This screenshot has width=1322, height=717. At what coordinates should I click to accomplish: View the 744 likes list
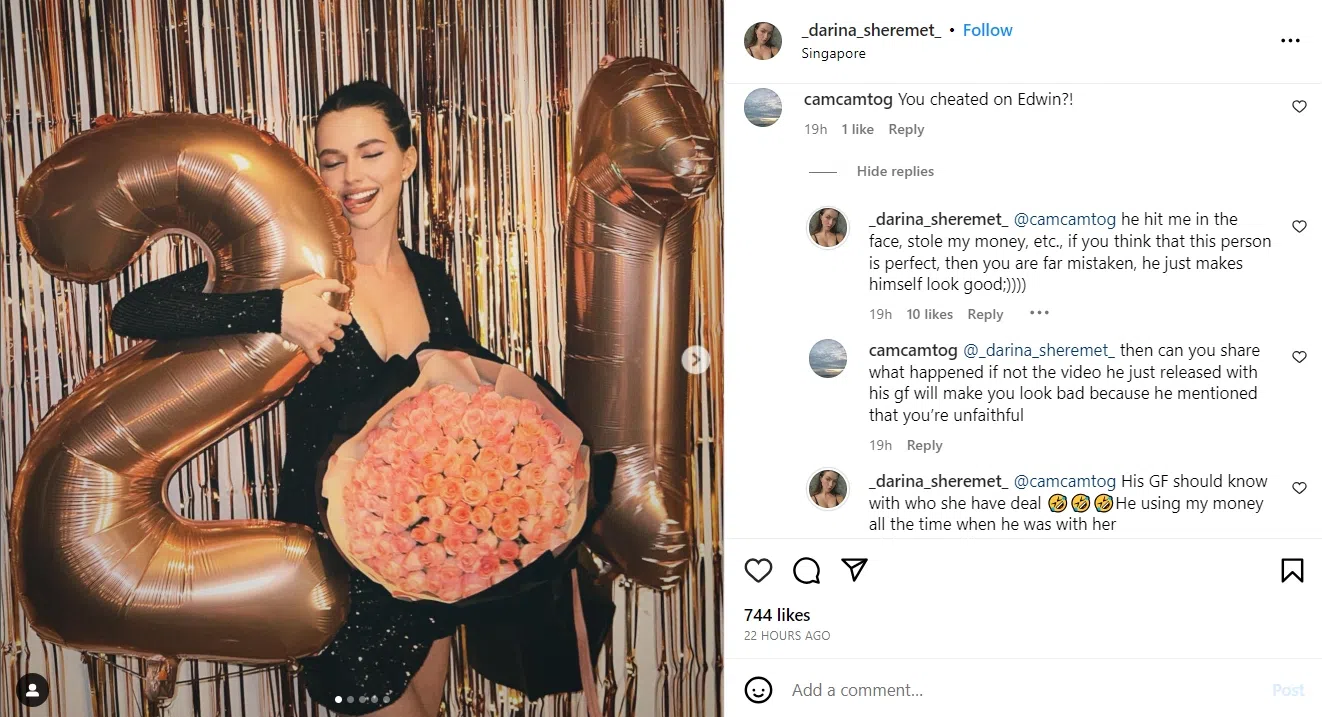click(777, 615)
